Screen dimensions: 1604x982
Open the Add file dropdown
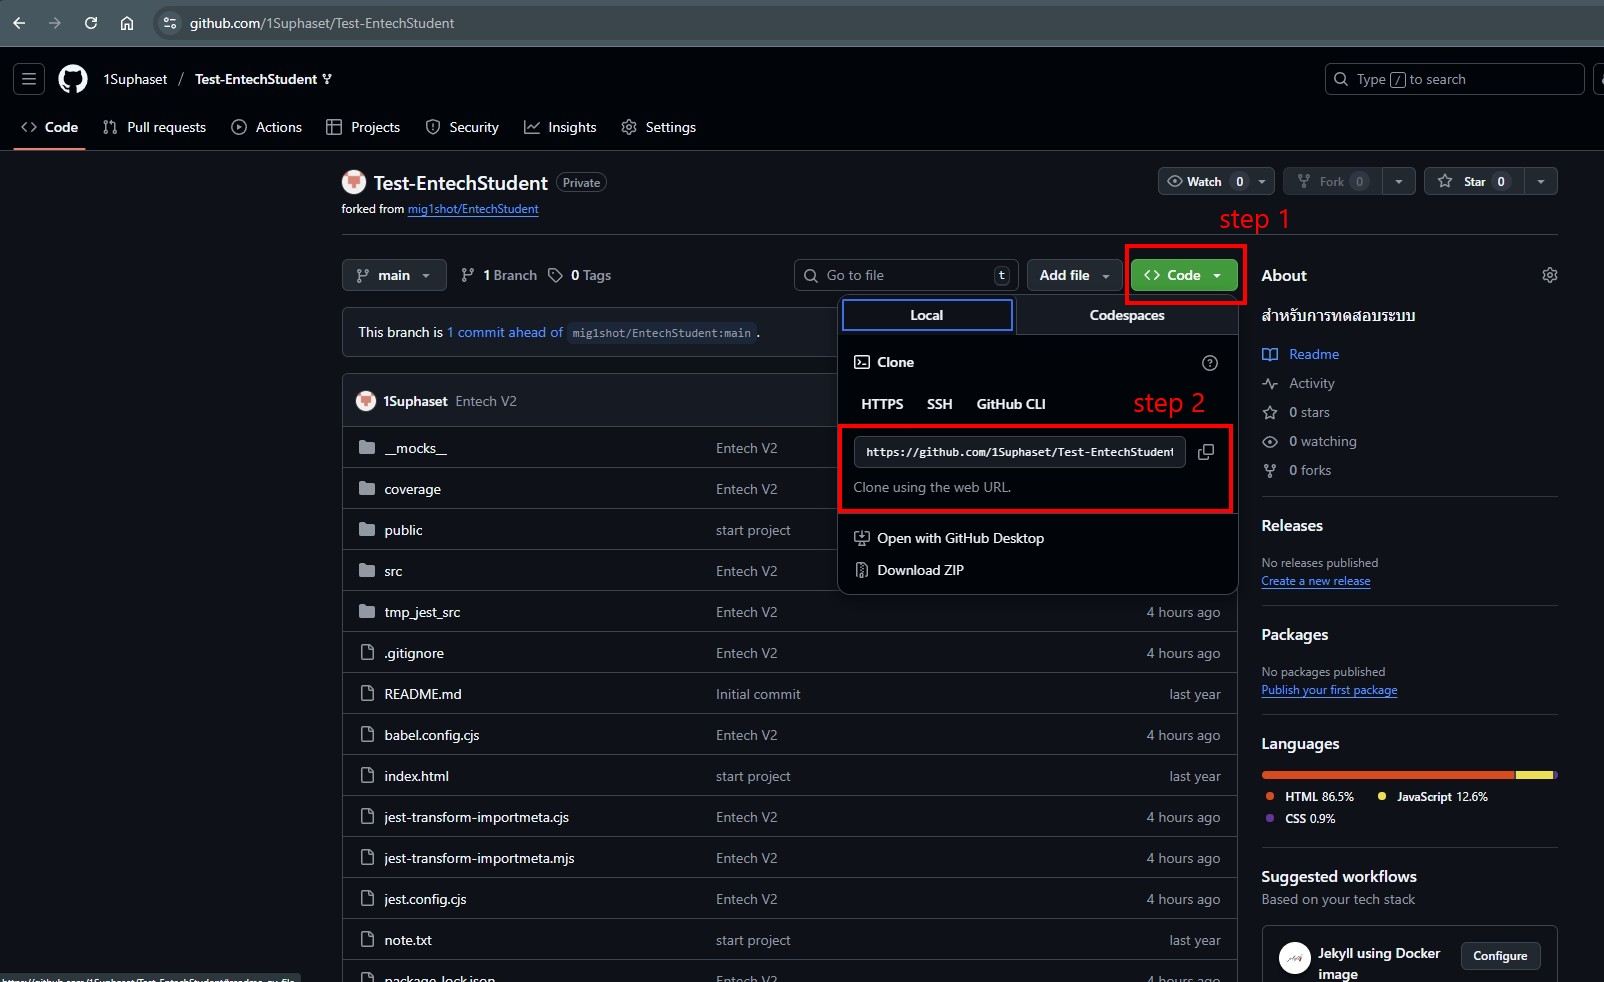[1074, 275]
